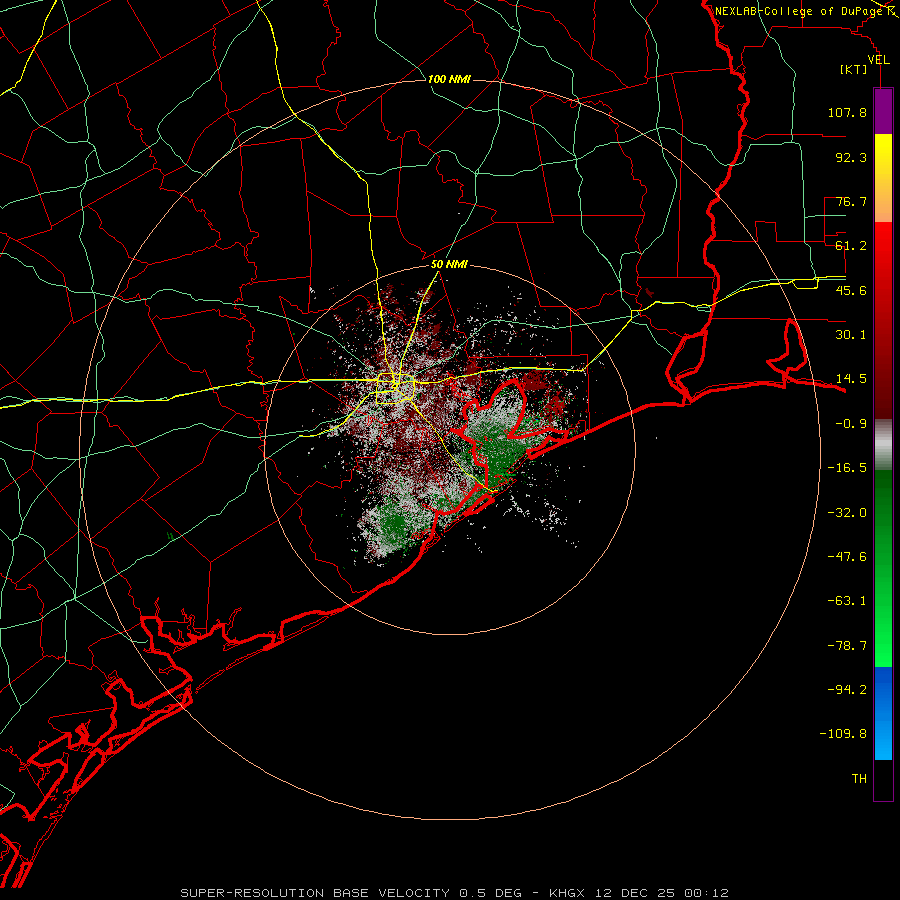Click the 50 NMI range ring label
900x900 pixels.
click(x=449, y=265)
